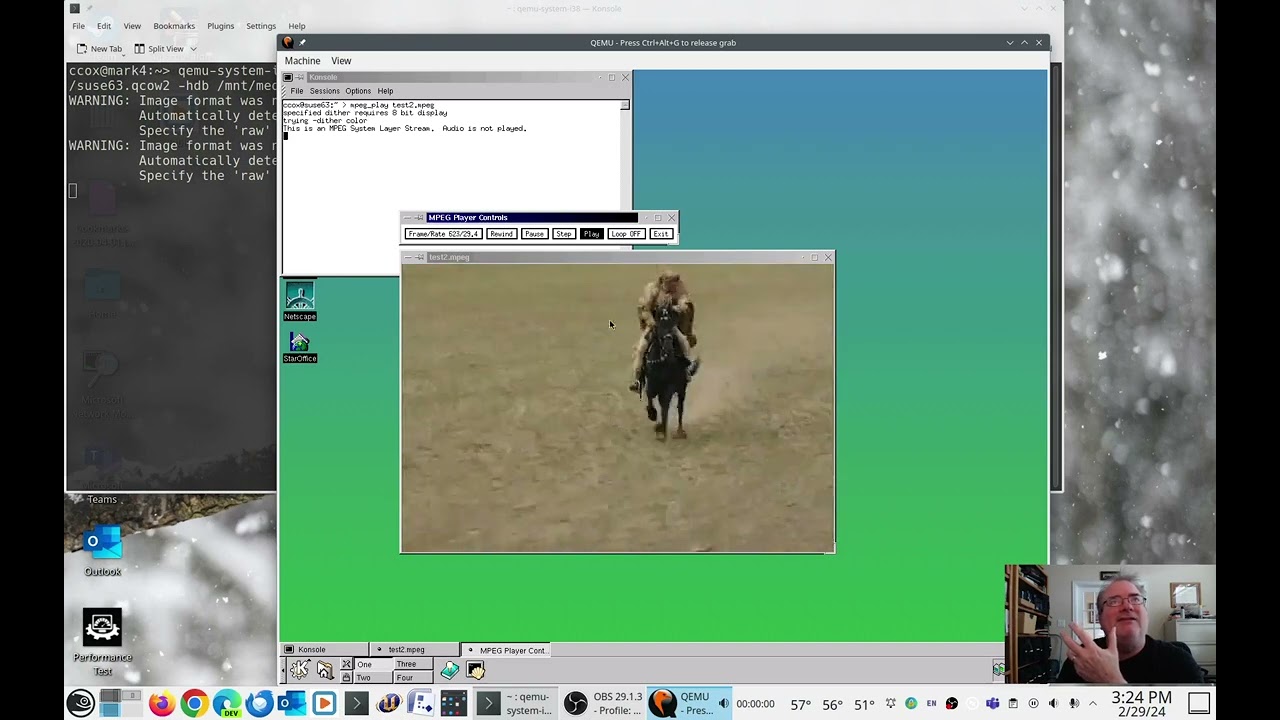Open the Netscape desktop icon
The width and height of the screenshot is (1280, 720).
point(299,299)
